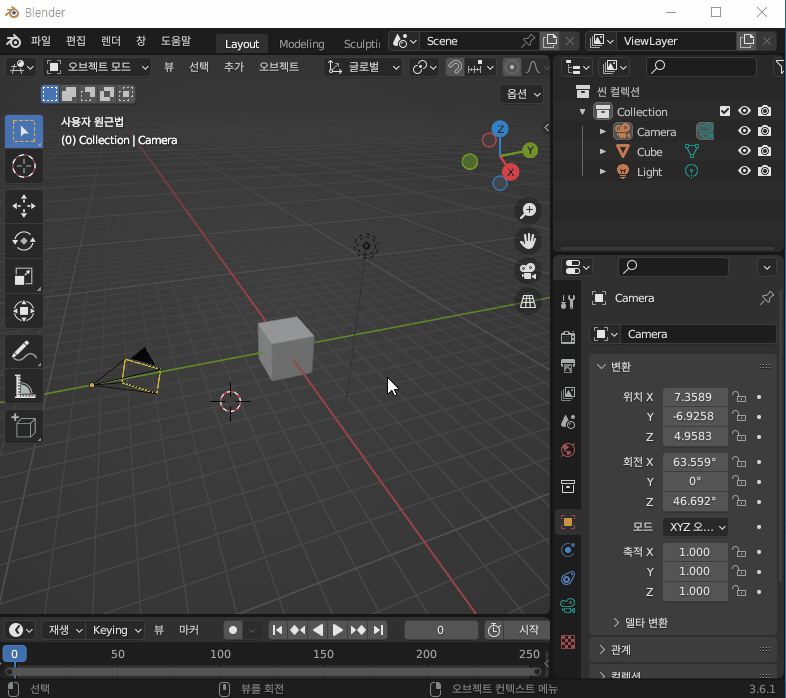Activate the 3D Cursor tool

24,166
